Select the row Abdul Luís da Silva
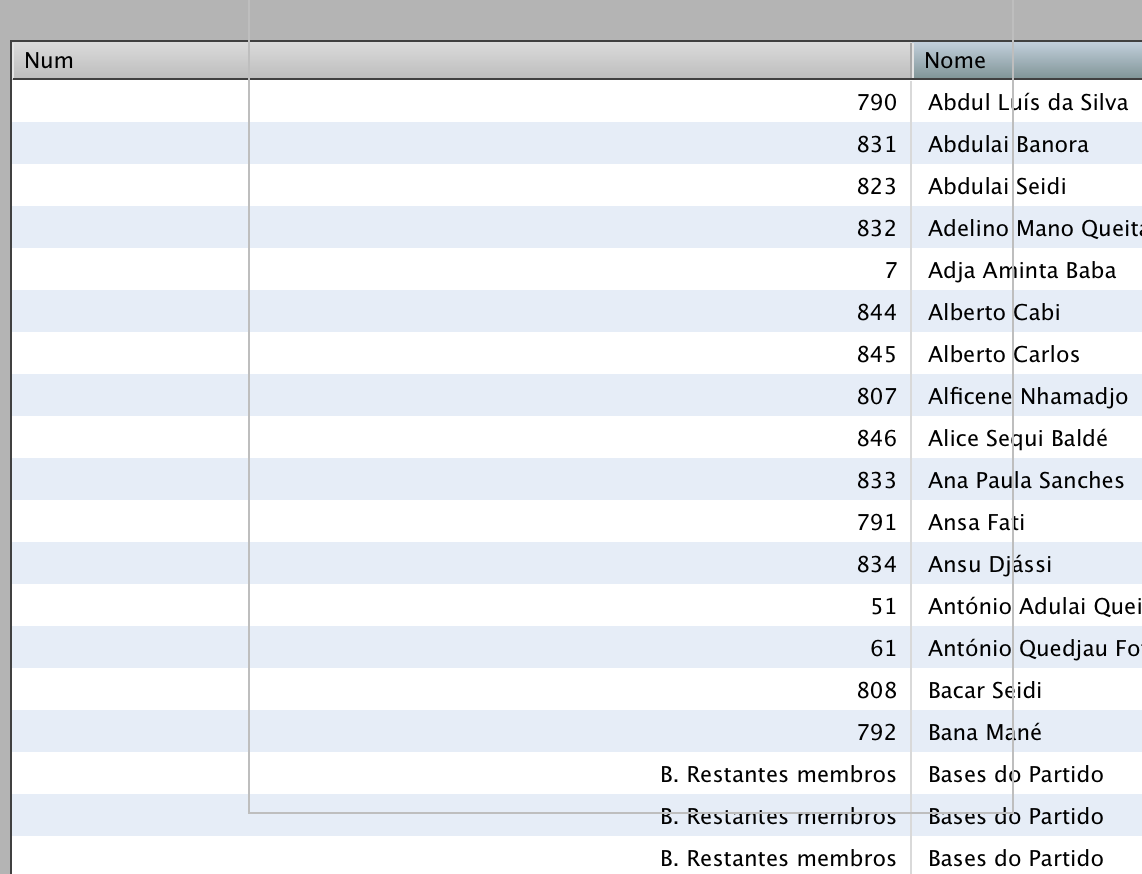The image size is (1142, 874). coord(577,102)
